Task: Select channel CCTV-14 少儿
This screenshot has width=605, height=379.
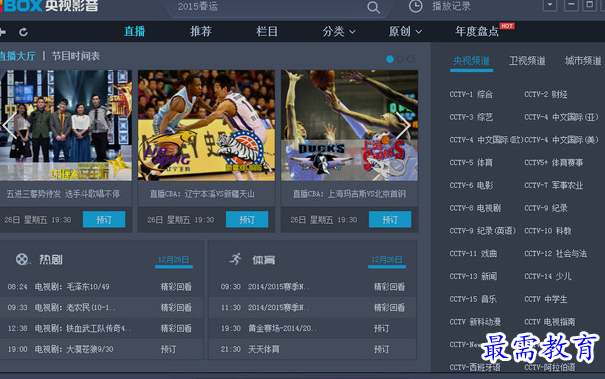Action: point(548,277)
